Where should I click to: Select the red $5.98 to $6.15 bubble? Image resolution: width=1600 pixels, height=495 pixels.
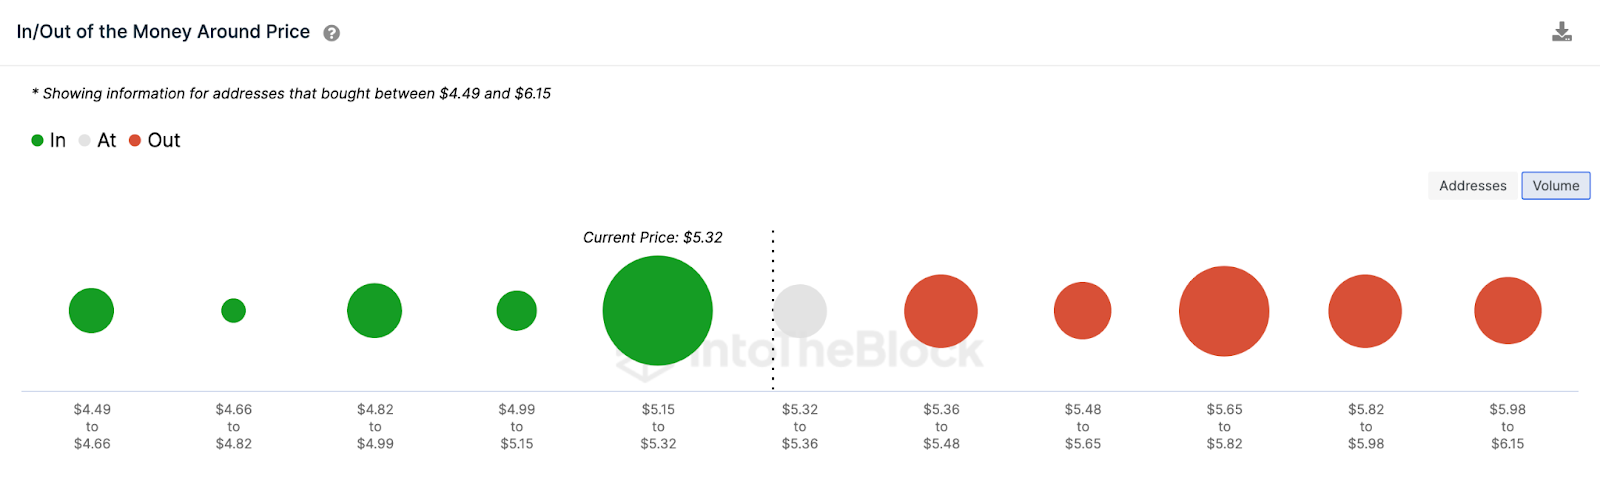(x=1507, y=311)
